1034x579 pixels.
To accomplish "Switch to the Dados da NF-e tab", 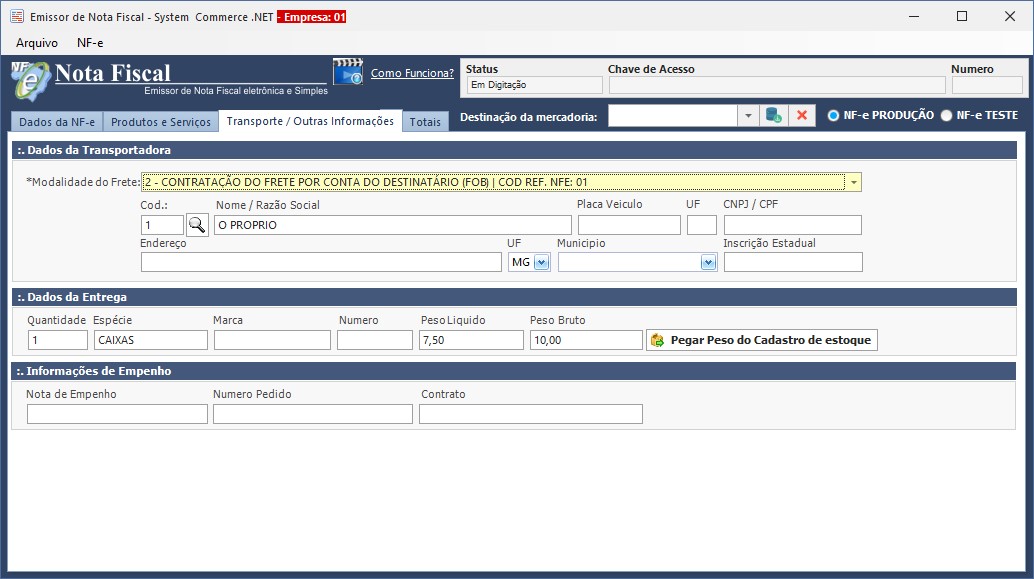I will (x=57, y=122).
